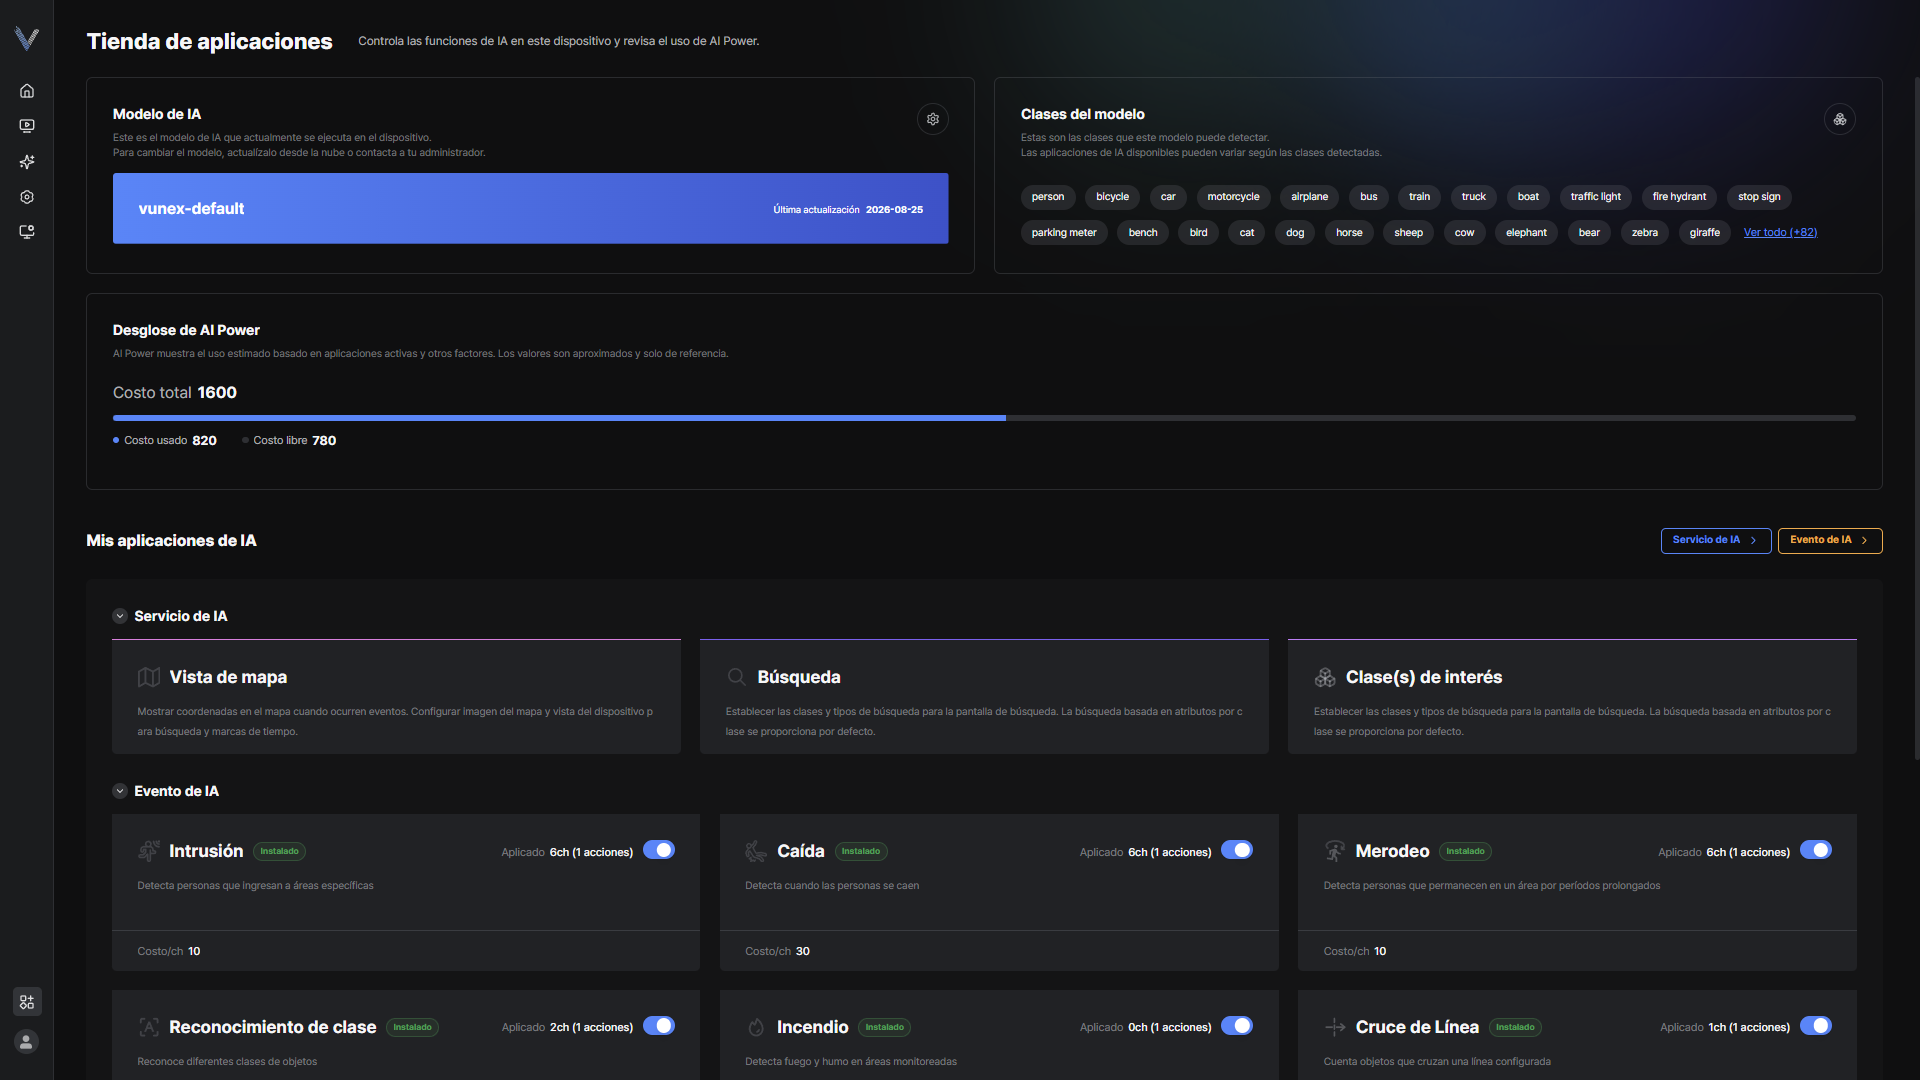Click 'Aplicado 0ch (1 acciones)' on Incendio

(1145, 1028)
